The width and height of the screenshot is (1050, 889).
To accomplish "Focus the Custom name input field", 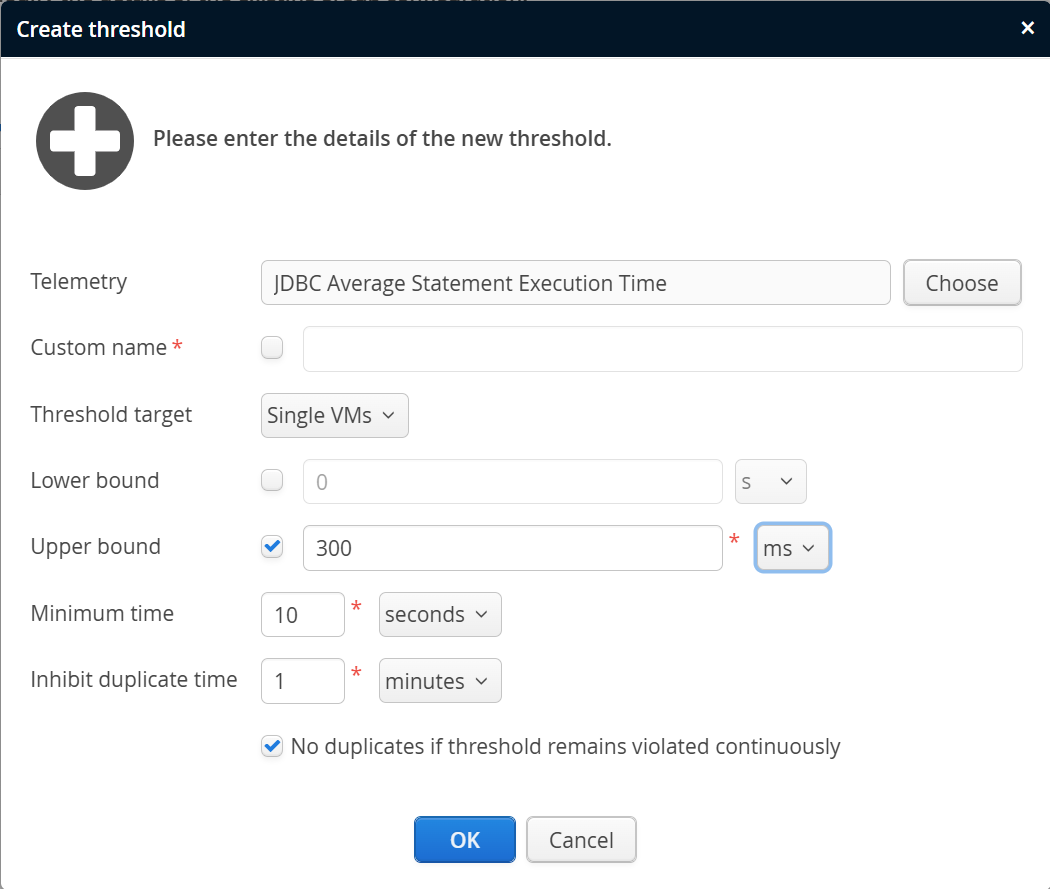I will point(662,349).
